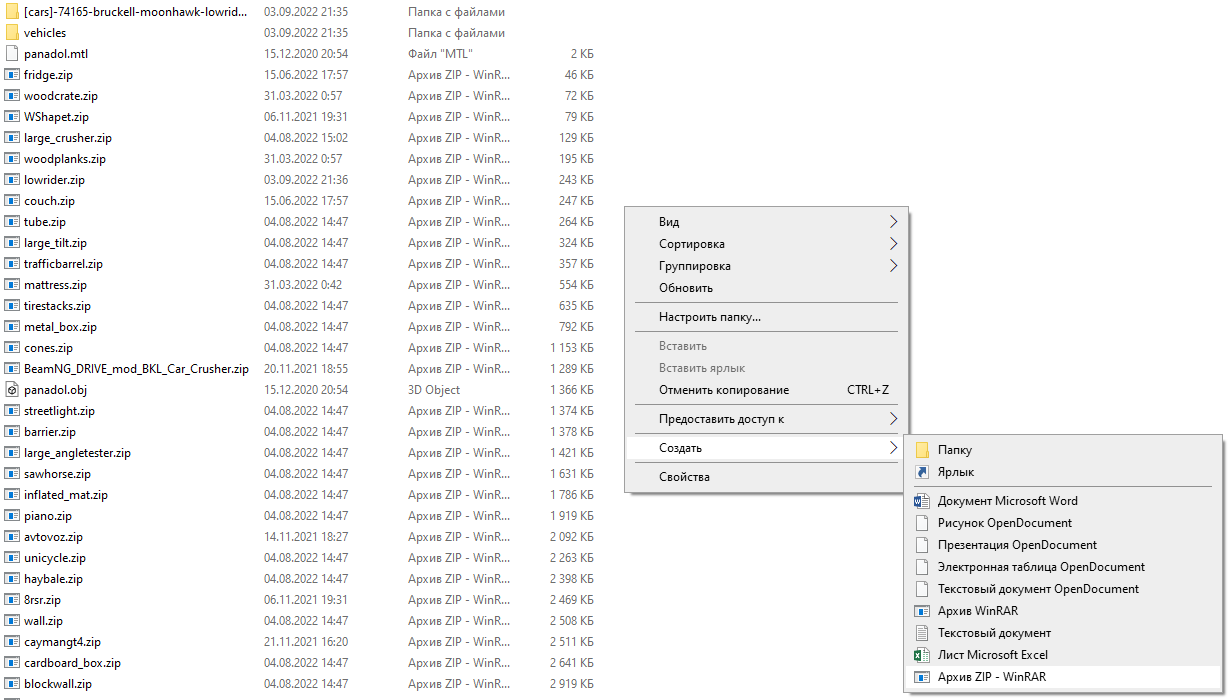
Task: Select the streetlight.zip file name
Action: coord(59,411)
